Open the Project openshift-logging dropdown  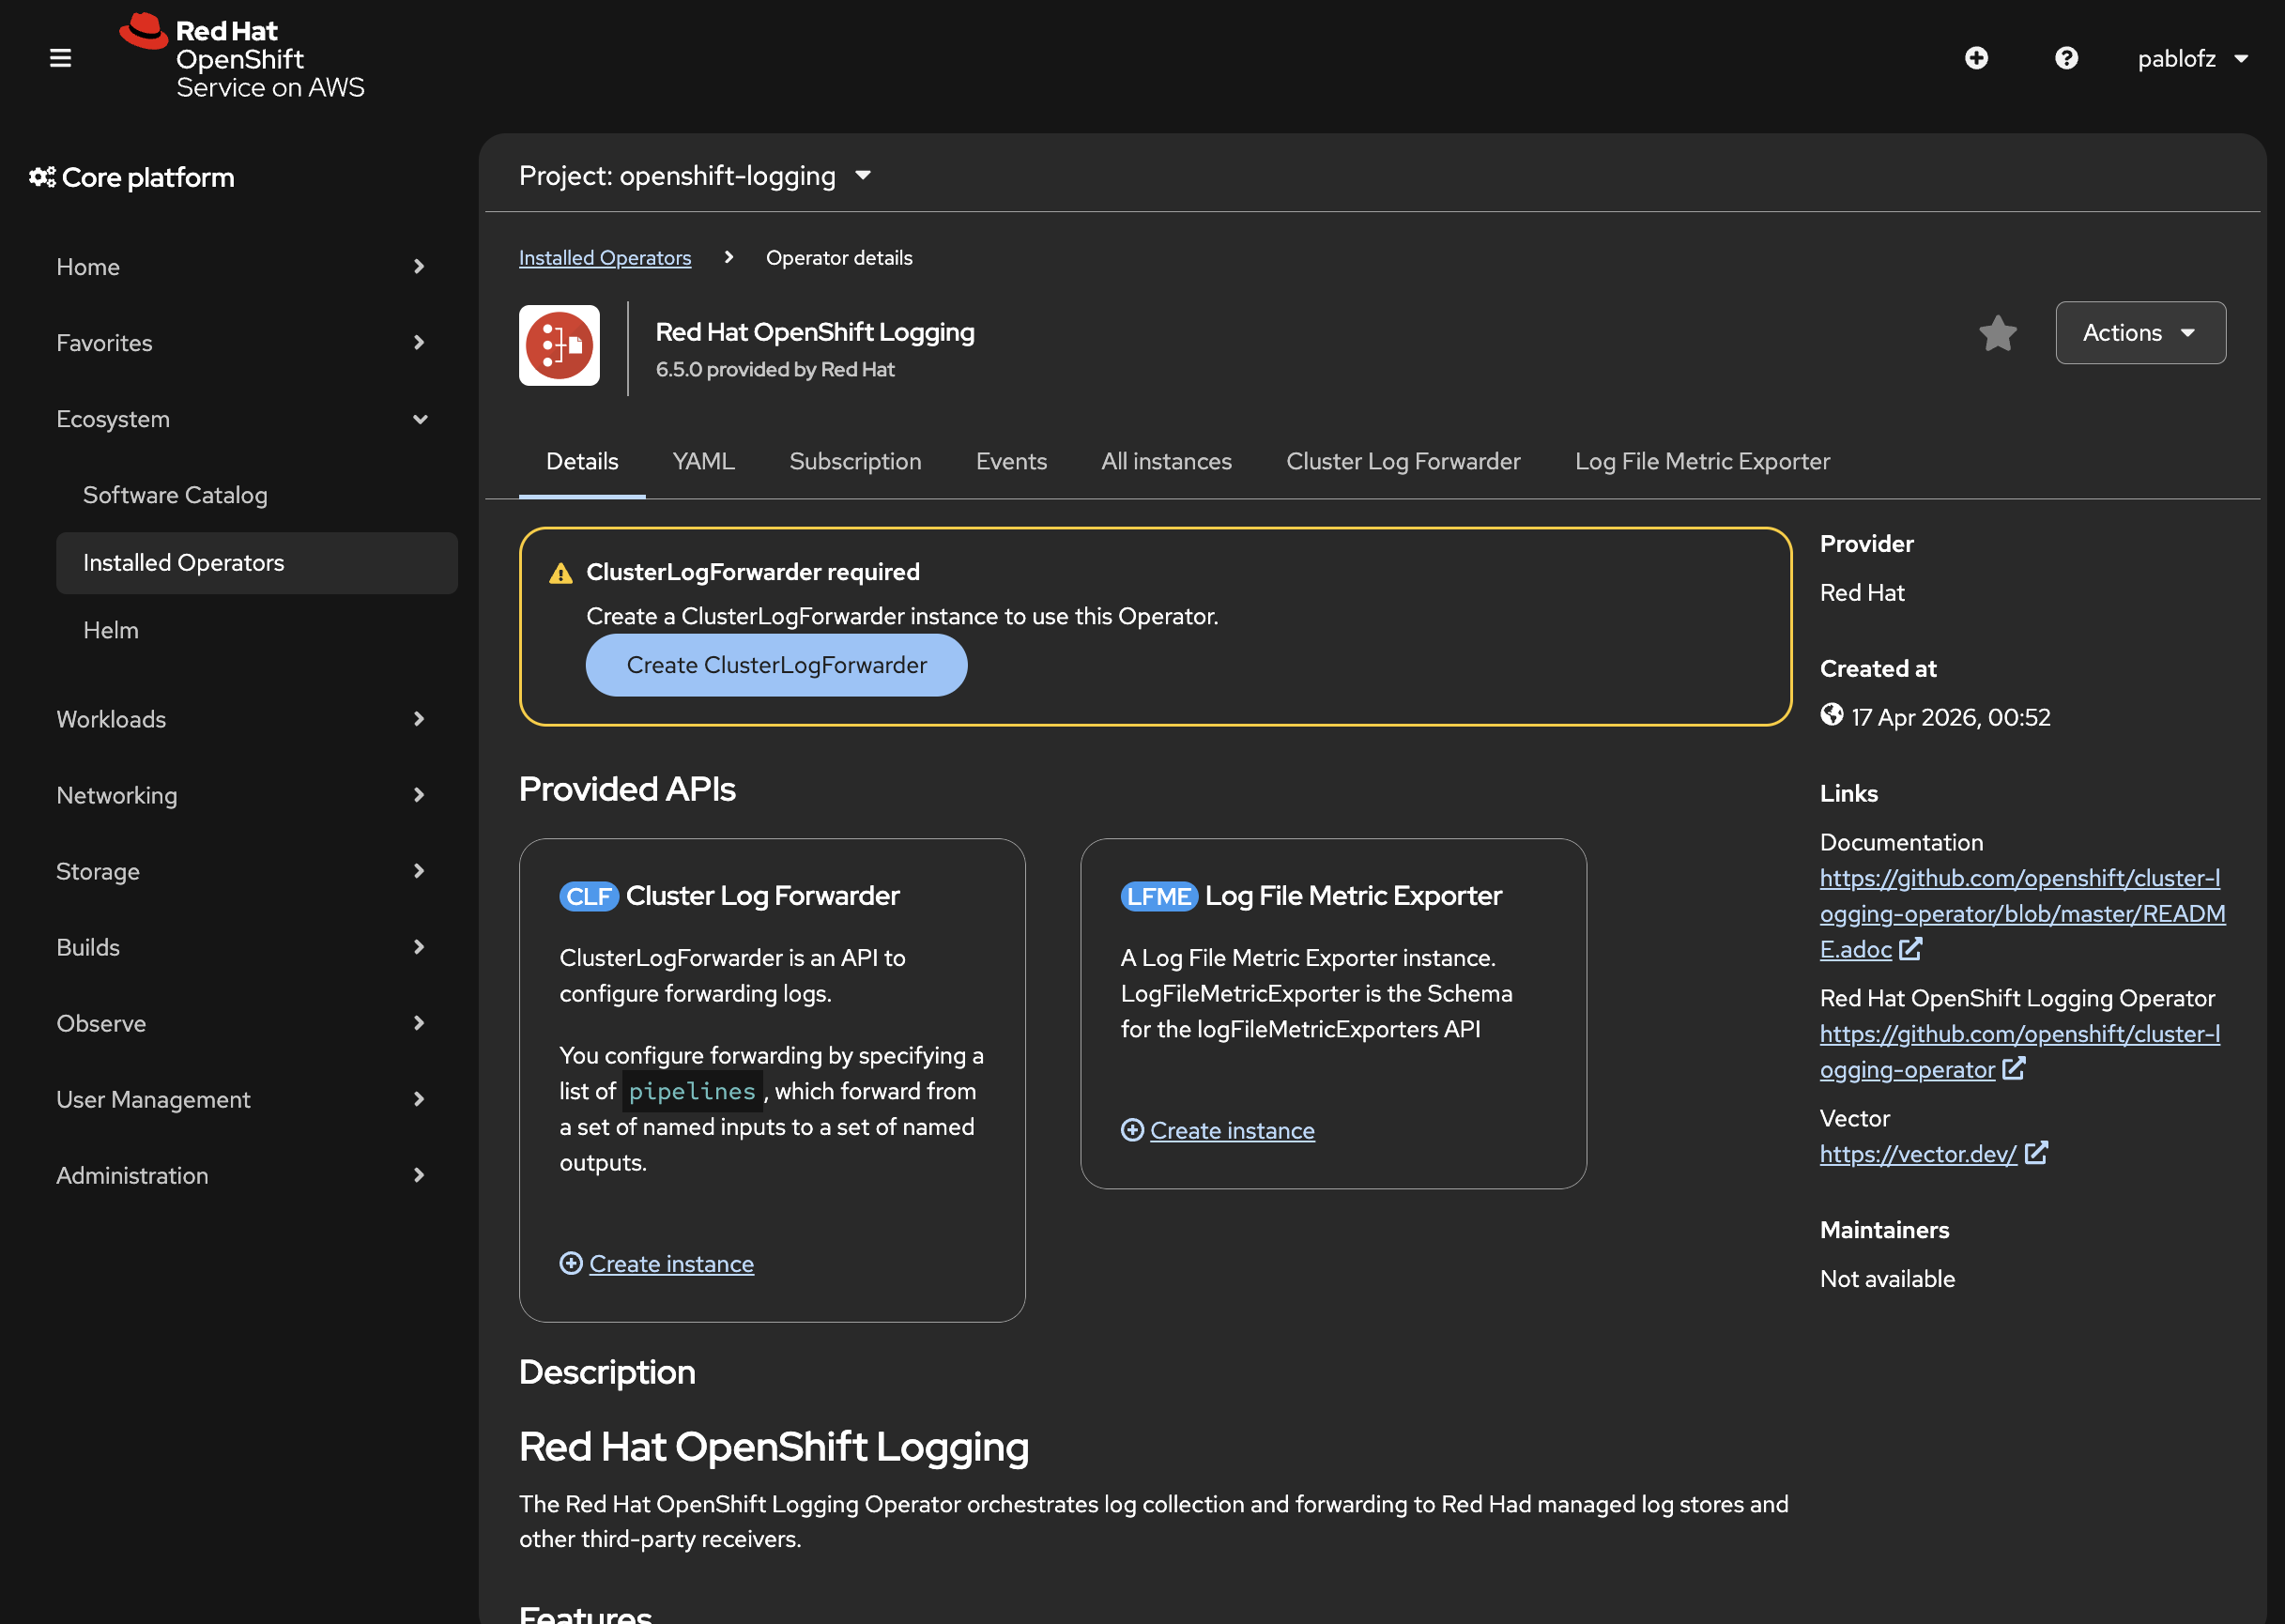point(695,176)
